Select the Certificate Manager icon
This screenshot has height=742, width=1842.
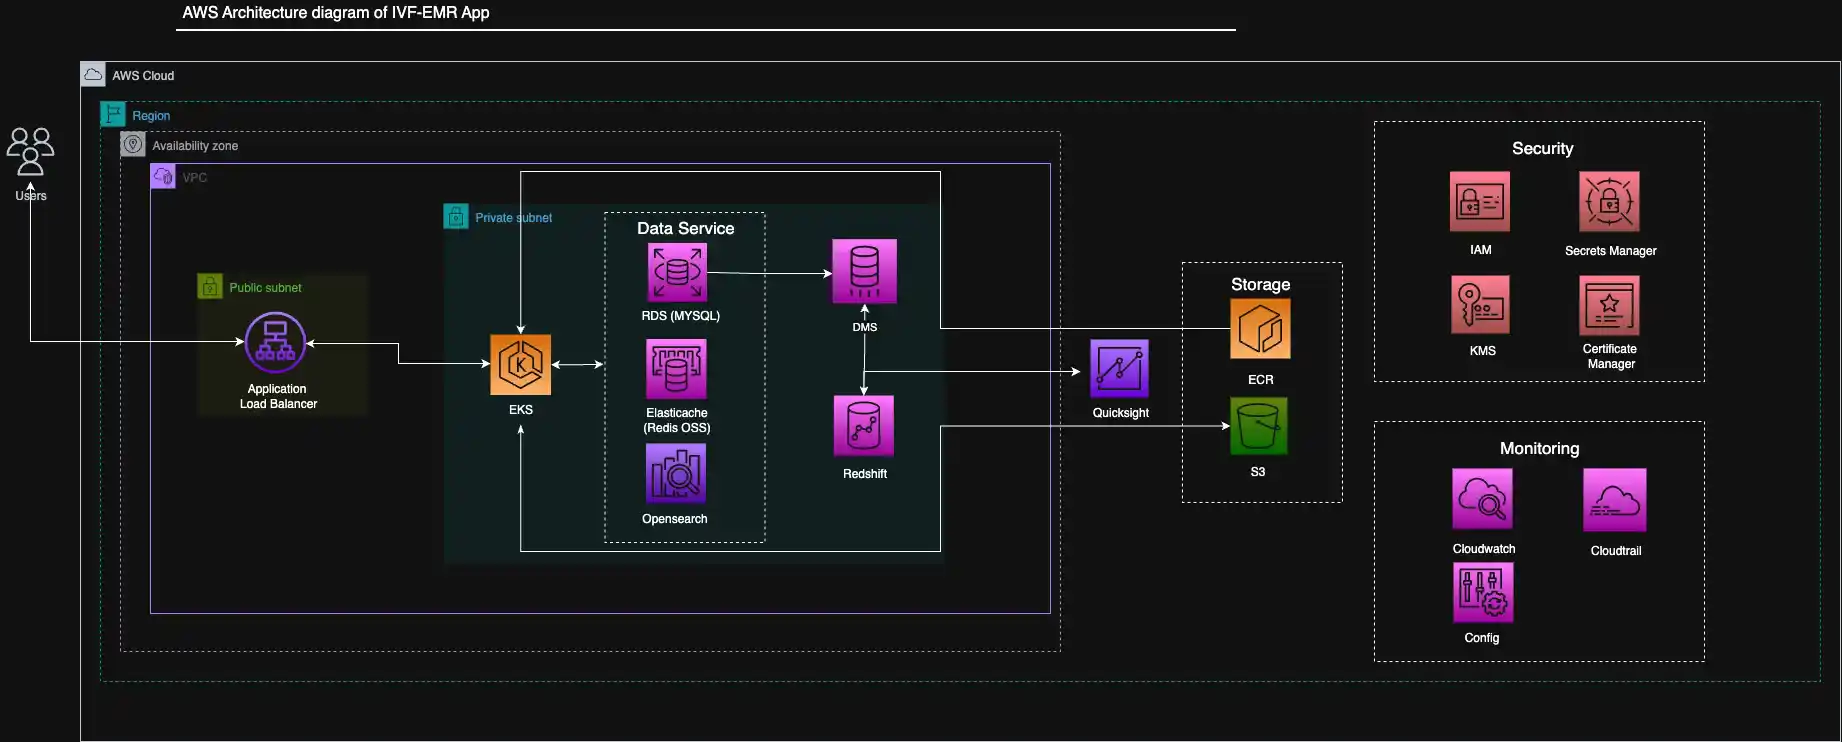tap(1609, 305)
